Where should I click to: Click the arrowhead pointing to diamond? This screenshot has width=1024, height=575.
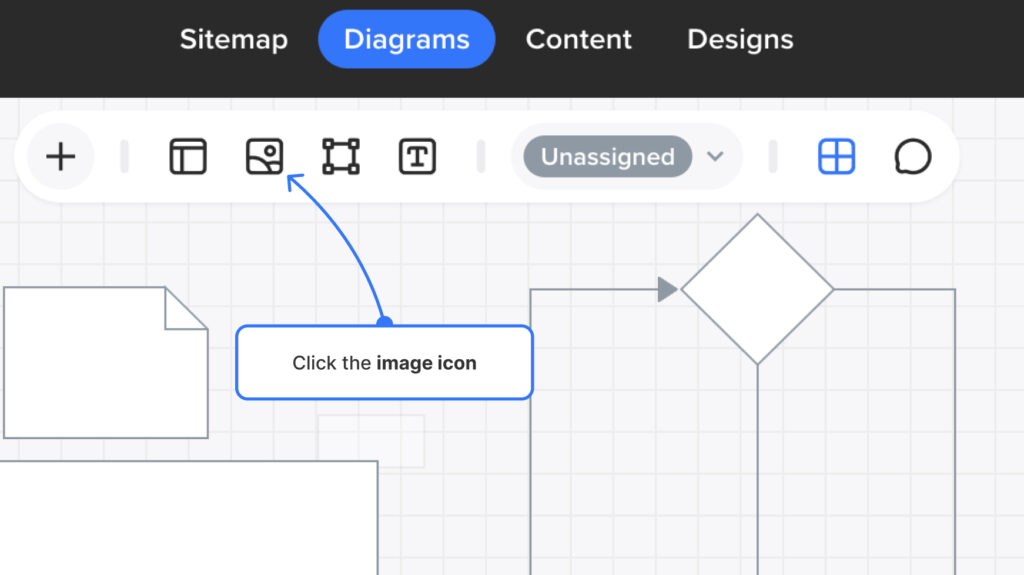click(x=667, y=289)
